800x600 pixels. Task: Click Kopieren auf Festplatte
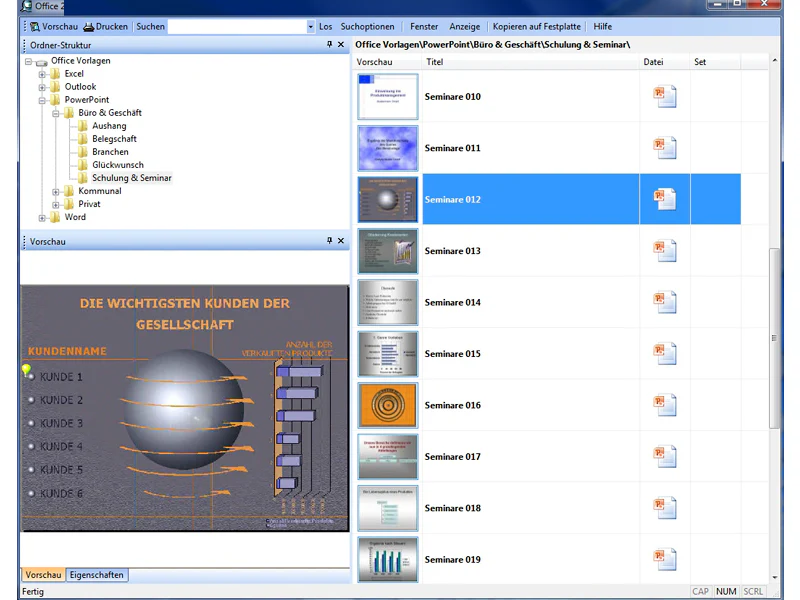pyautogui.click(x=537, y=27)
